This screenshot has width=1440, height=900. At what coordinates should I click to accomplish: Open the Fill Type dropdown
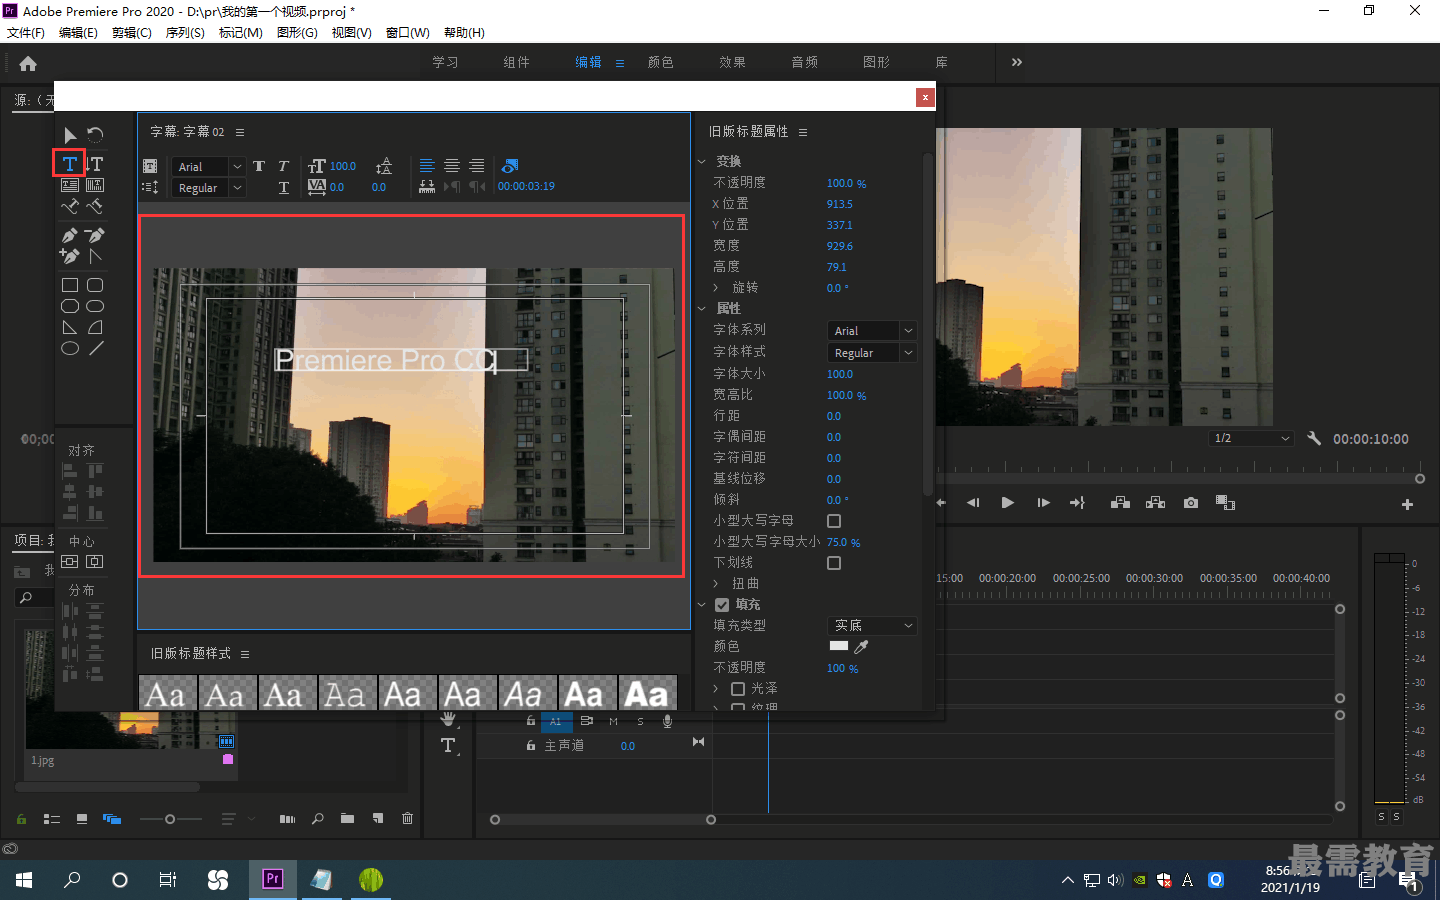coord(872,626)
